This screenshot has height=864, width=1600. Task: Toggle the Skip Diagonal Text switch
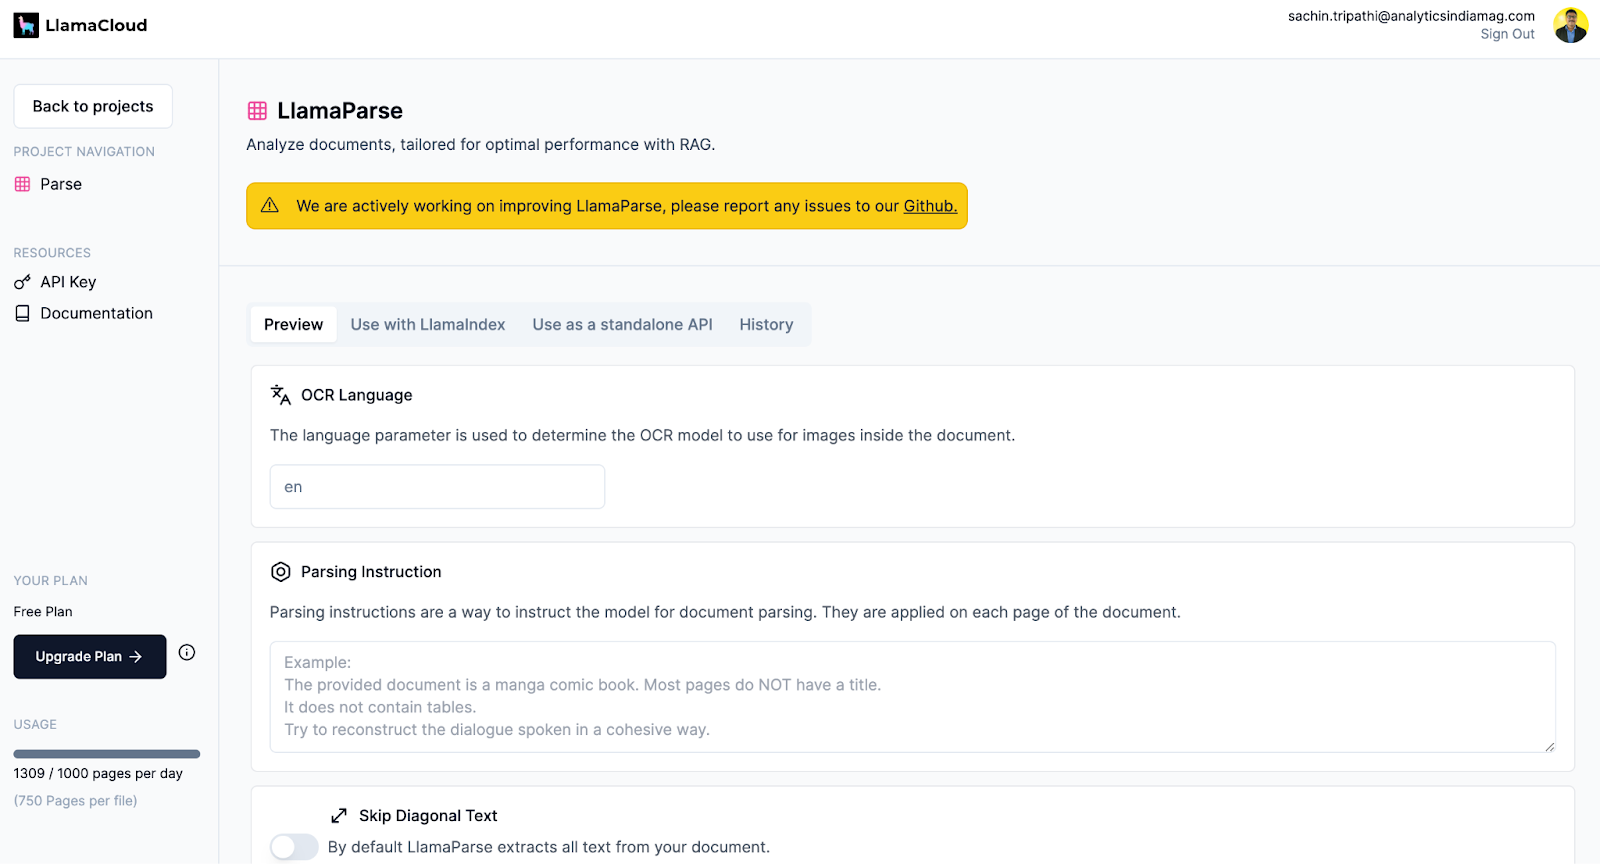click(x=294, y=847)
